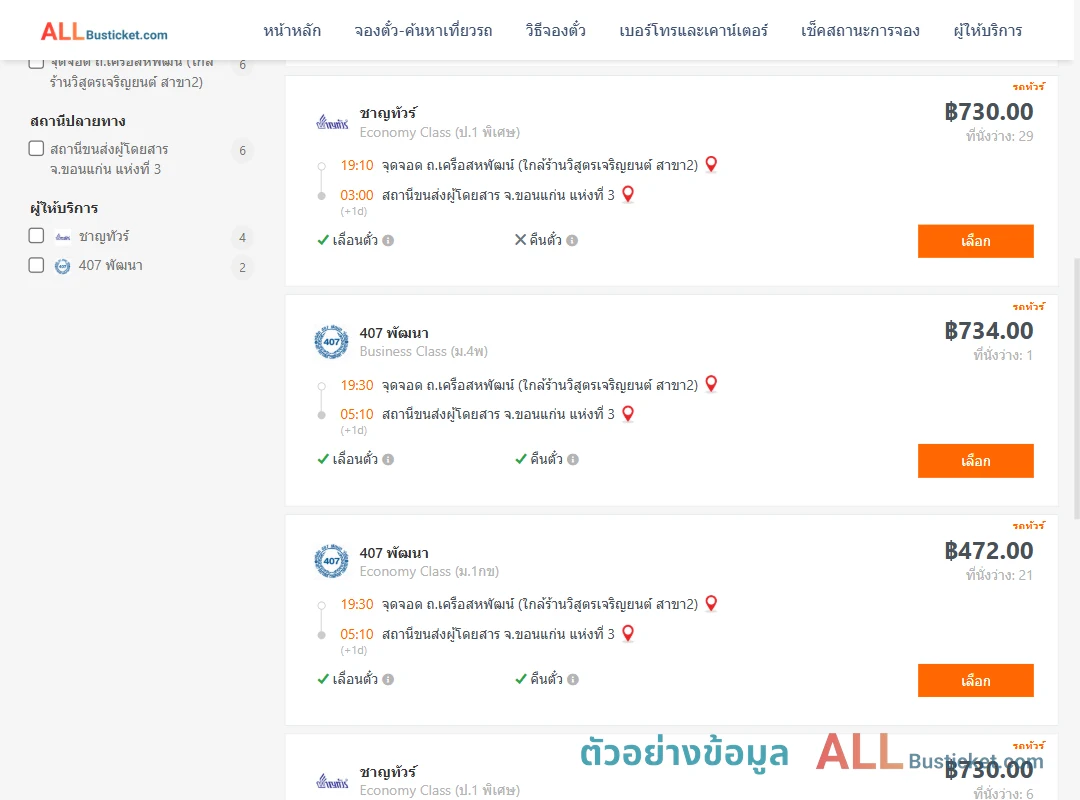Screen dimensions: 1080x800
Task: Open map pin for 05:10 arrival in Business Class card
Action: pyautogui.click(x=628, y=413)
